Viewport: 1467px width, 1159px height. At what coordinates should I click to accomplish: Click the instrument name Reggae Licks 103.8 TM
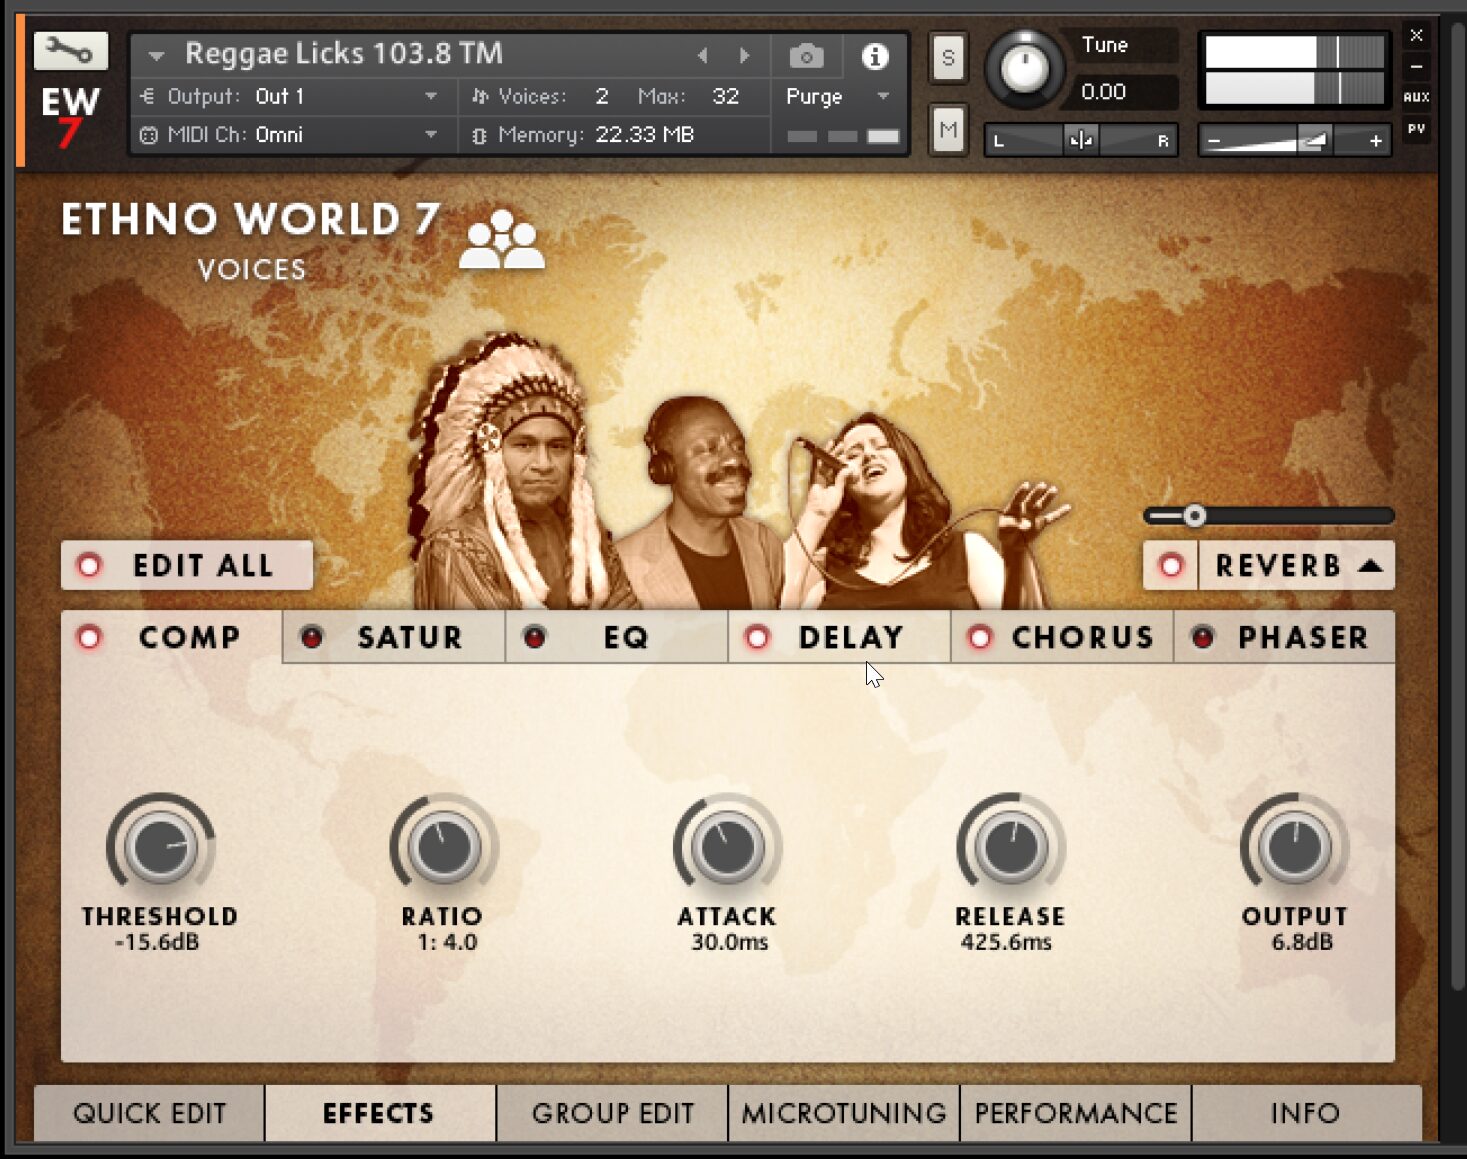click(x=344, y=54)
